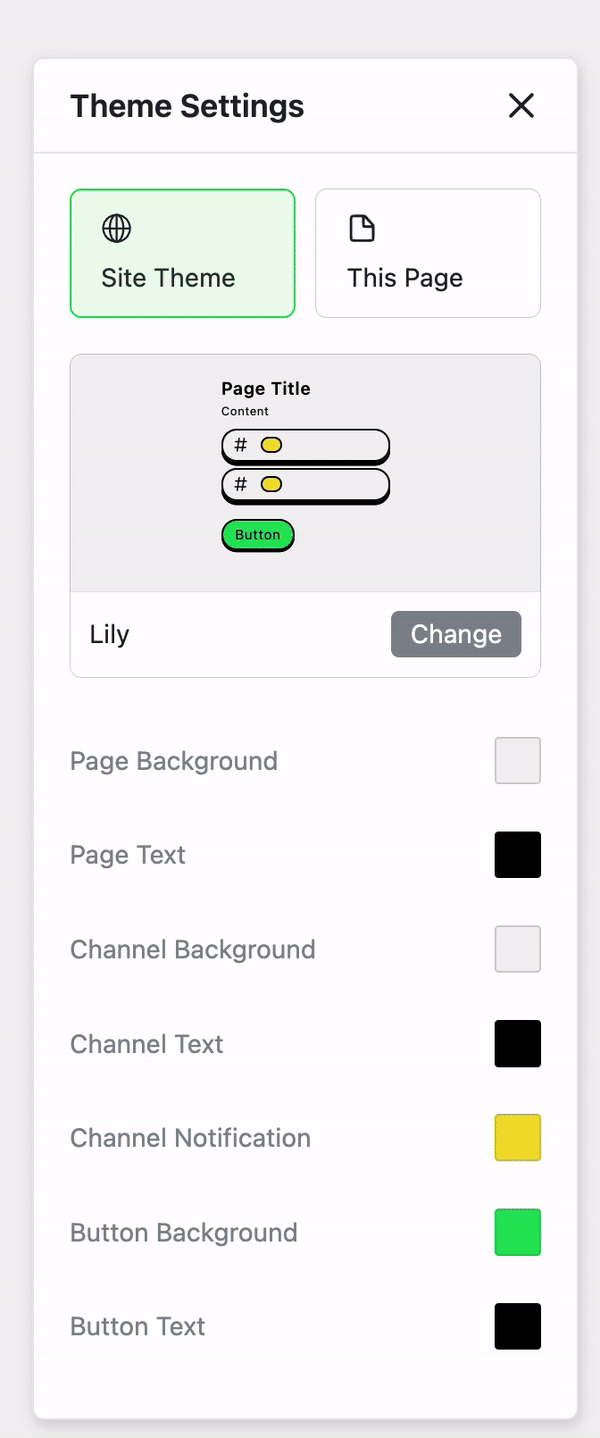Pick the Page Text color swatch

518,855
